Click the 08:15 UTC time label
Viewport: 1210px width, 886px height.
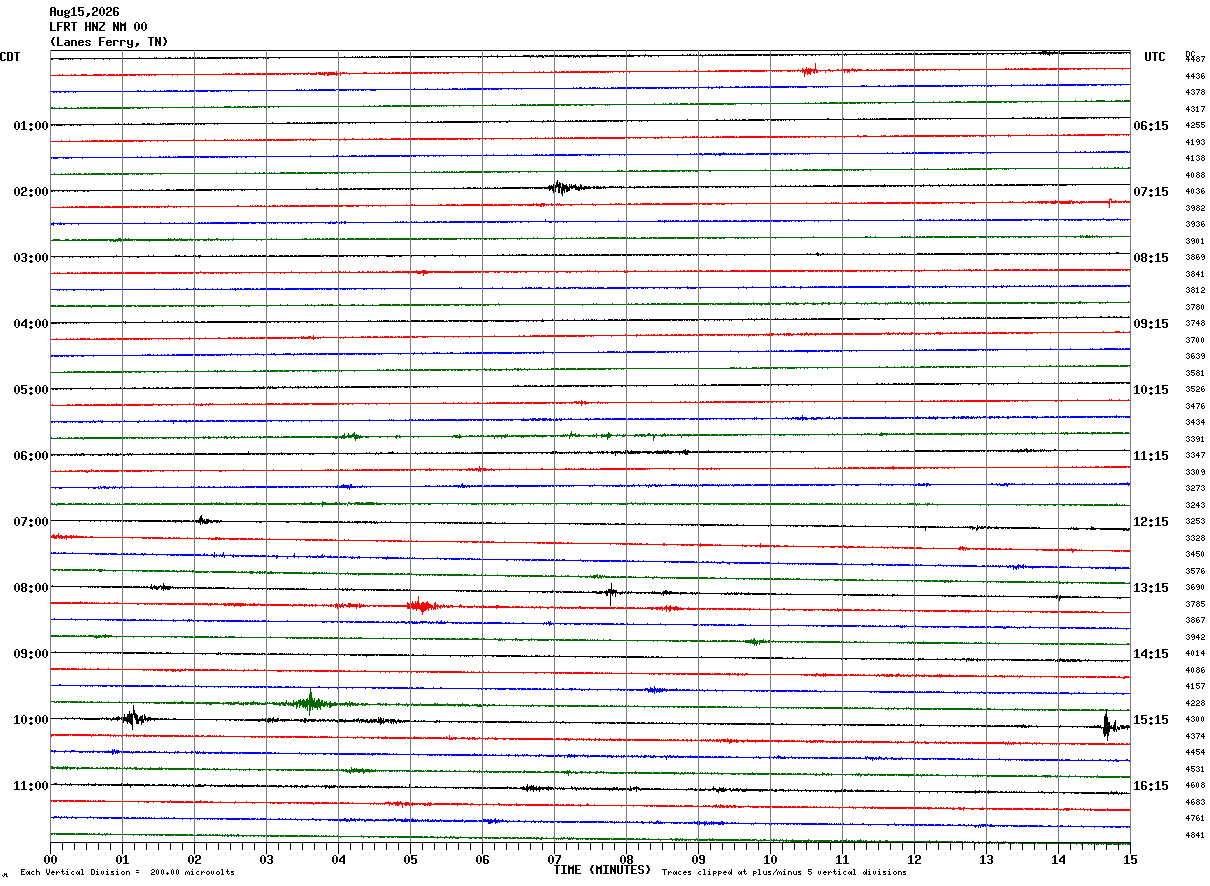1151,258
